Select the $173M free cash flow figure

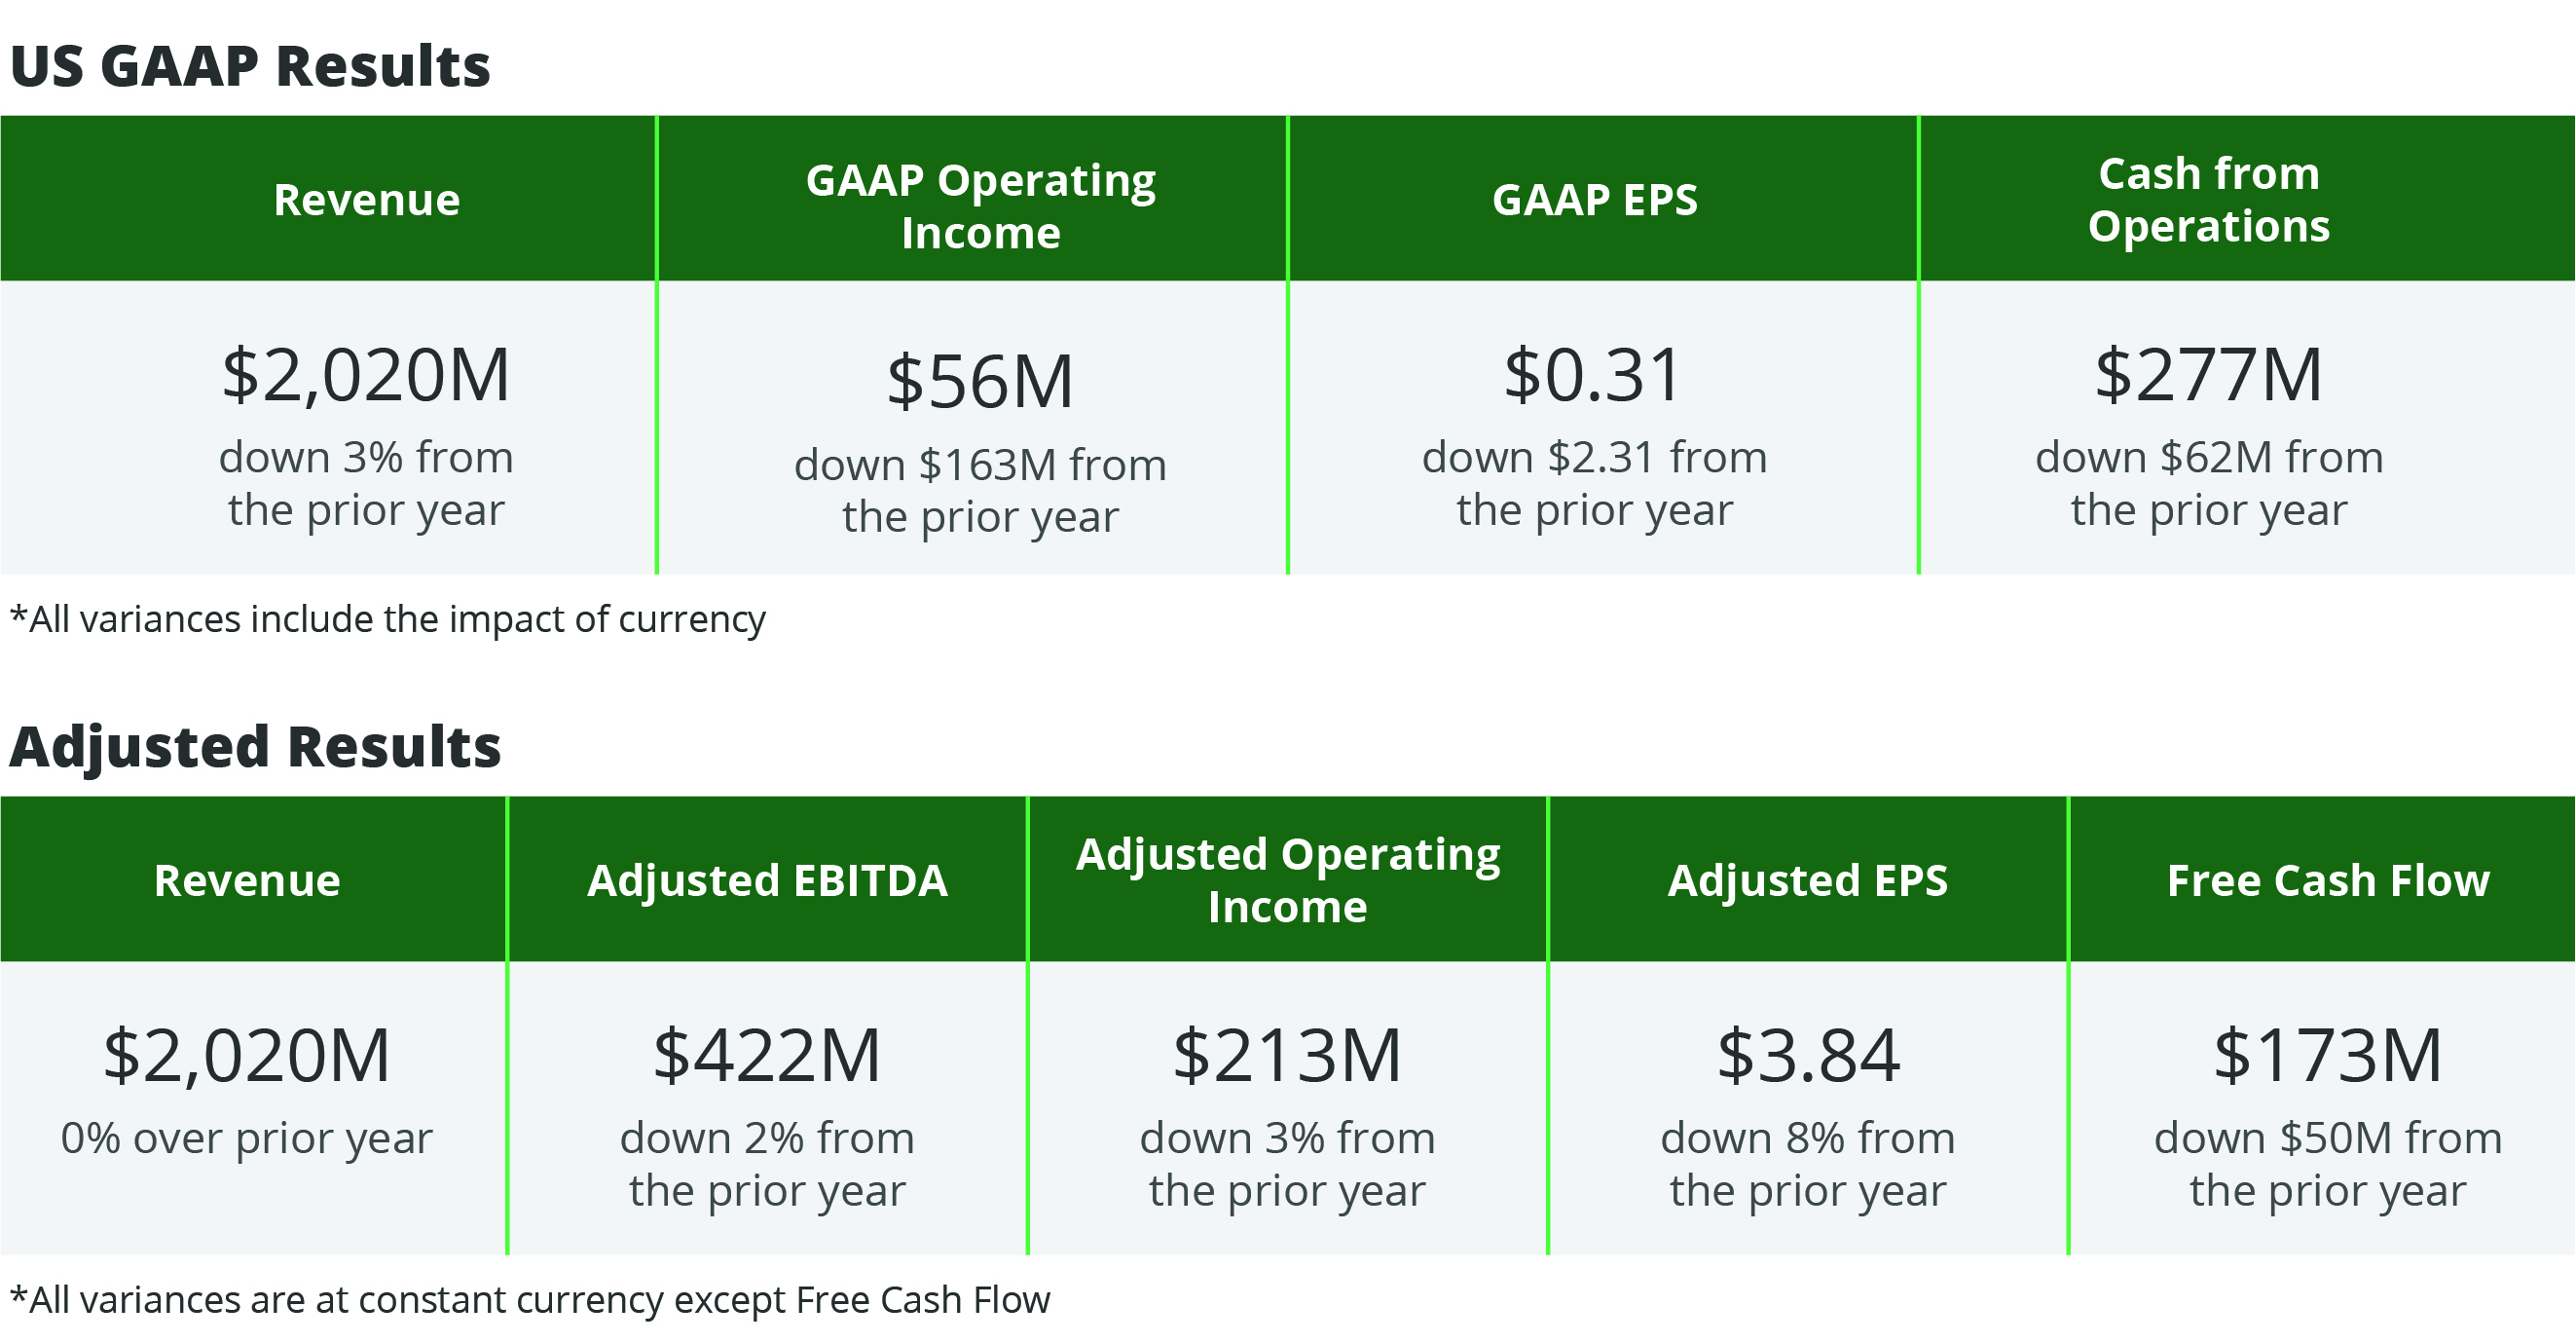[2327, 1056]
